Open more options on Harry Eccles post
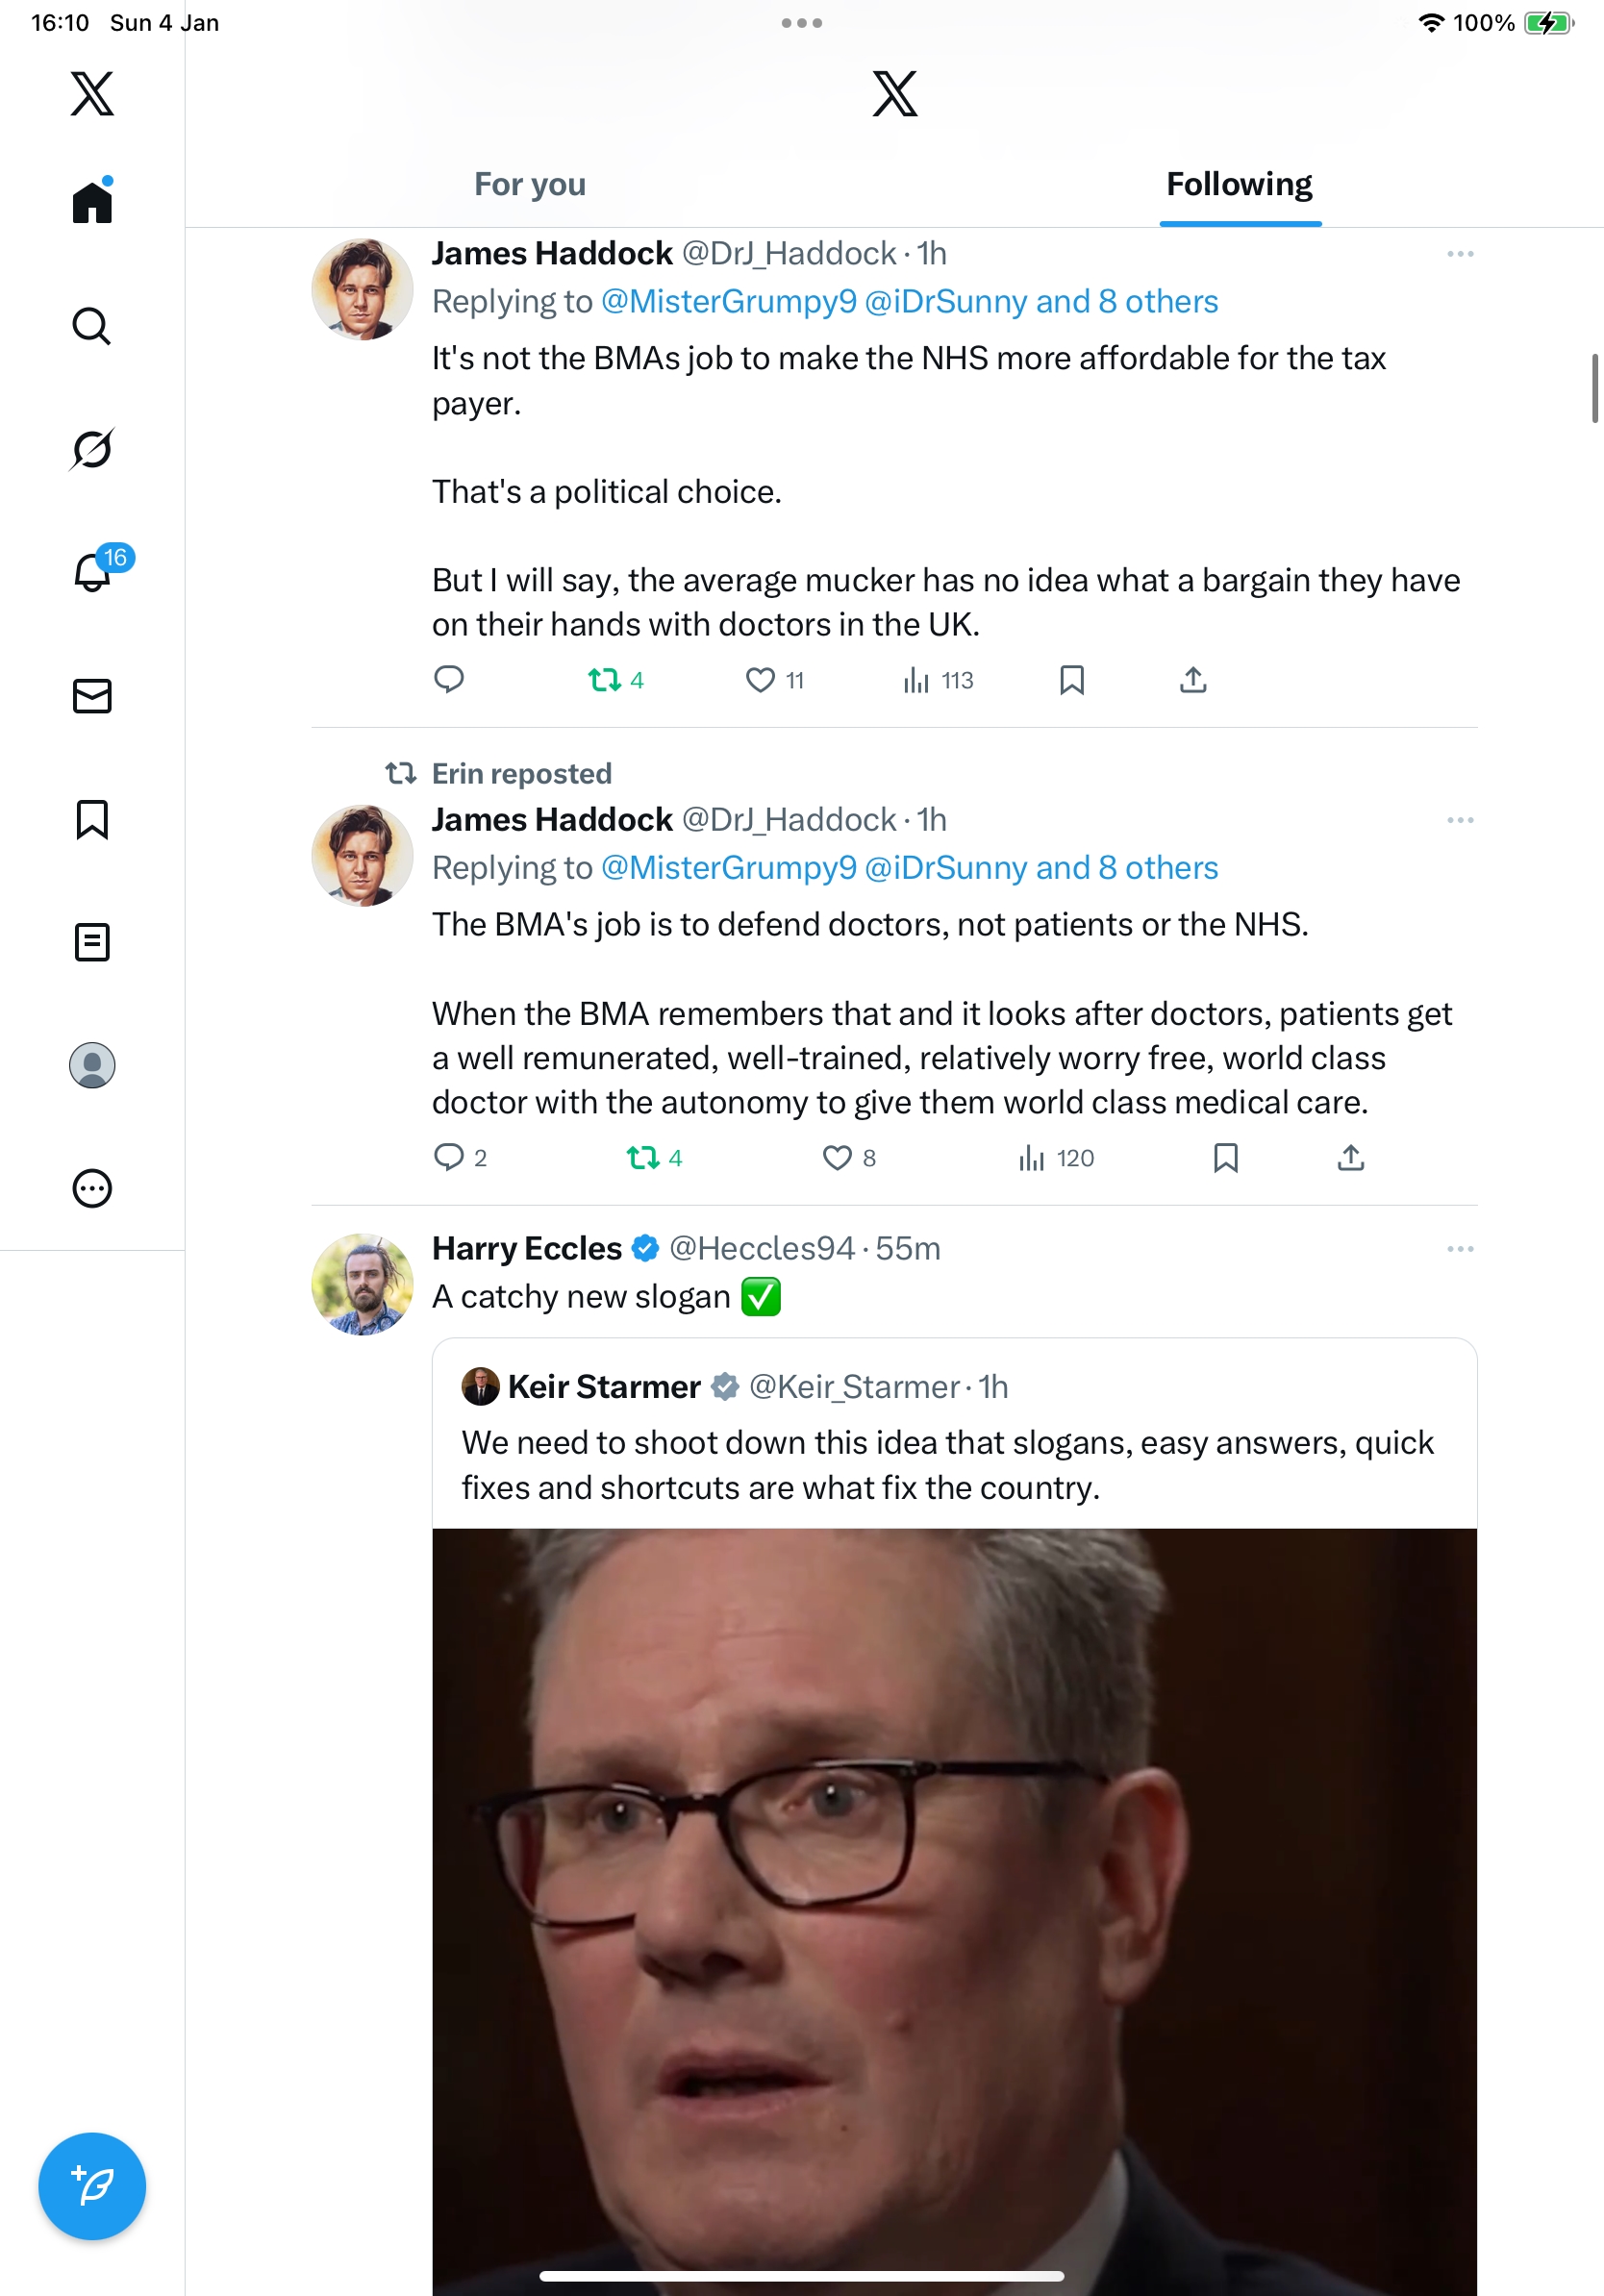1604x2296 pixels. click(1460, 1249)
